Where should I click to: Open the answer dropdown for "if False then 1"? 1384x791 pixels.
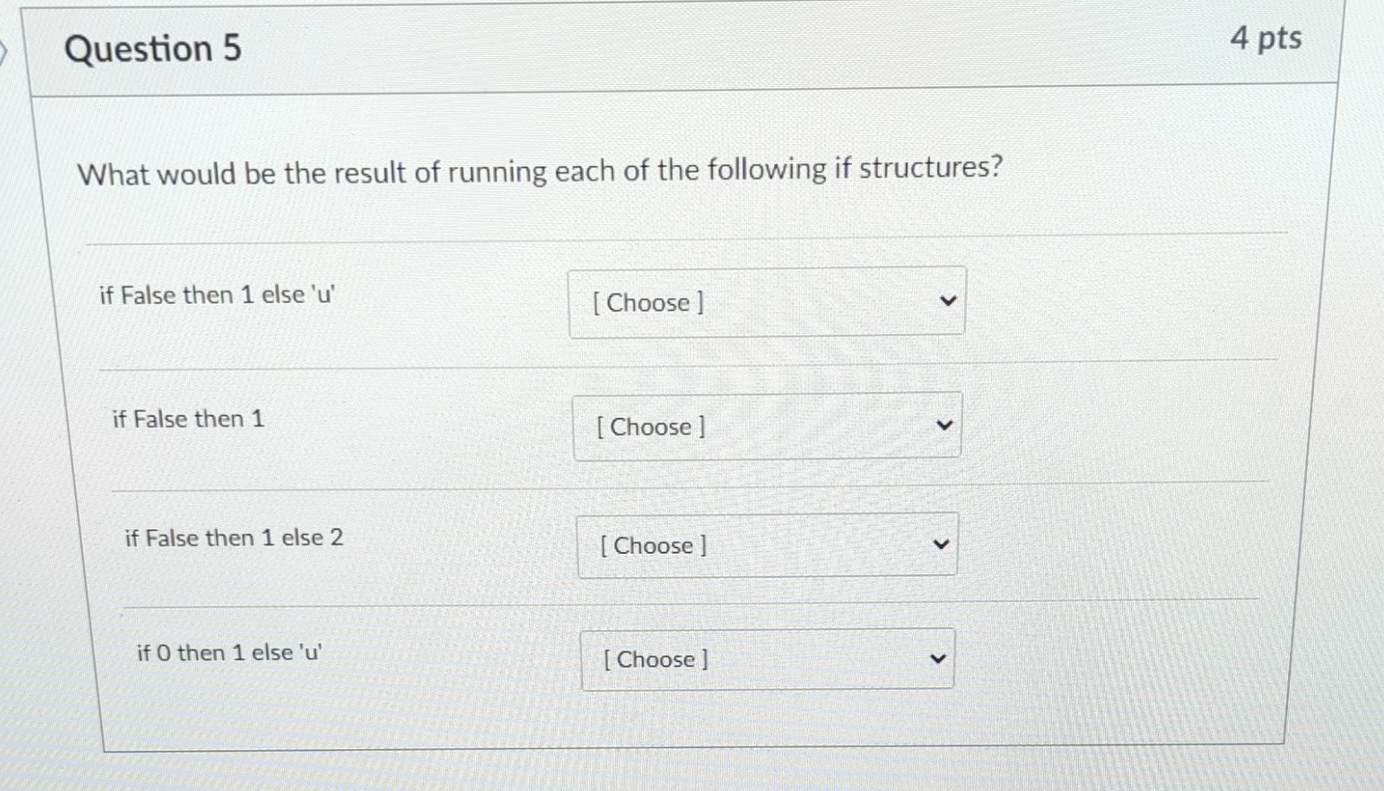pos(766,426)
